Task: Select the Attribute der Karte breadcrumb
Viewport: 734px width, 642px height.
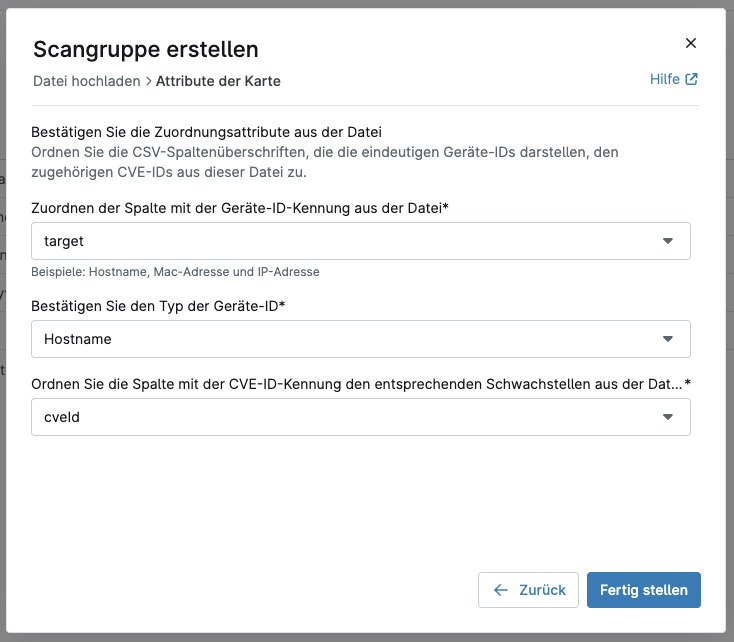Action: coord(218,81)
